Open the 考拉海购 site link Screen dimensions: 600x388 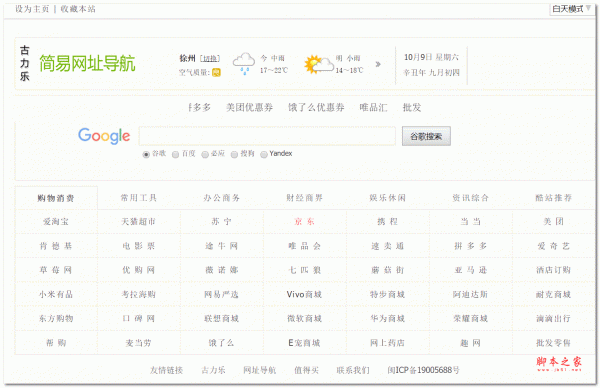click(139, 294)
